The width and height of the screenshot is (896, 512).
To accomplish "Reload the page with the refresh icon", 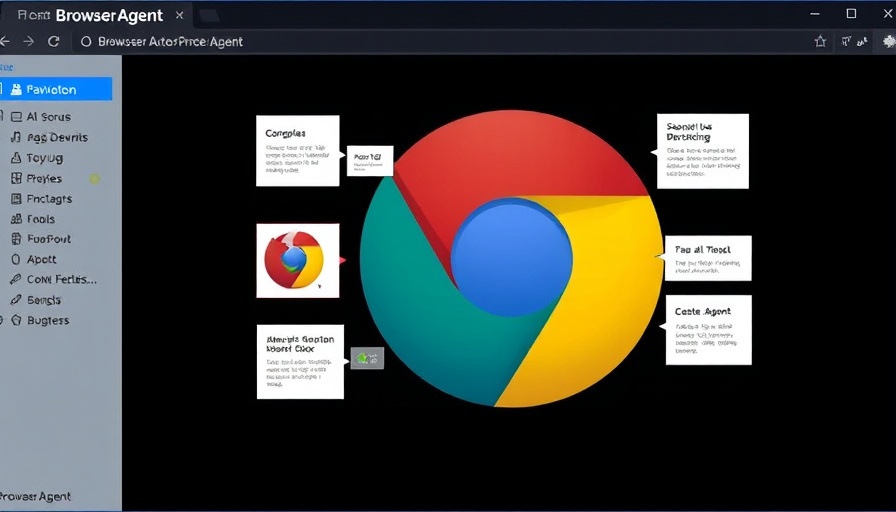I will click(54, 41).
